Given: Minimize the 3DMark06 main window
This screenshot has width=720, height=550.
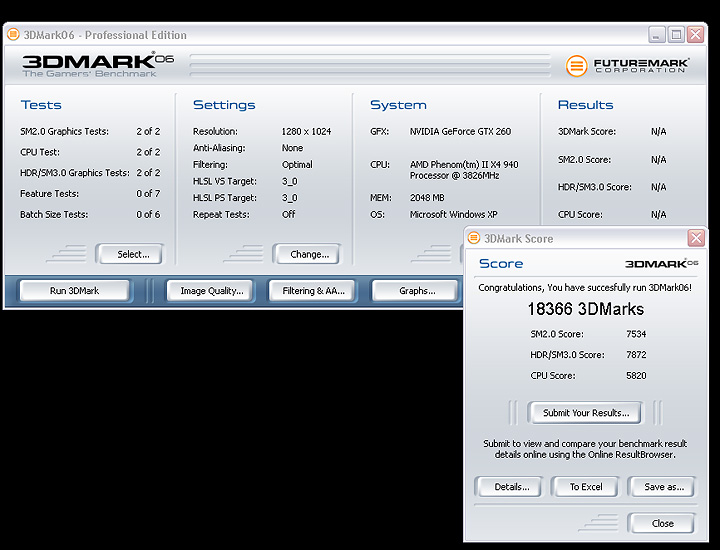Looking at the screenshot, I should (656, 34).
